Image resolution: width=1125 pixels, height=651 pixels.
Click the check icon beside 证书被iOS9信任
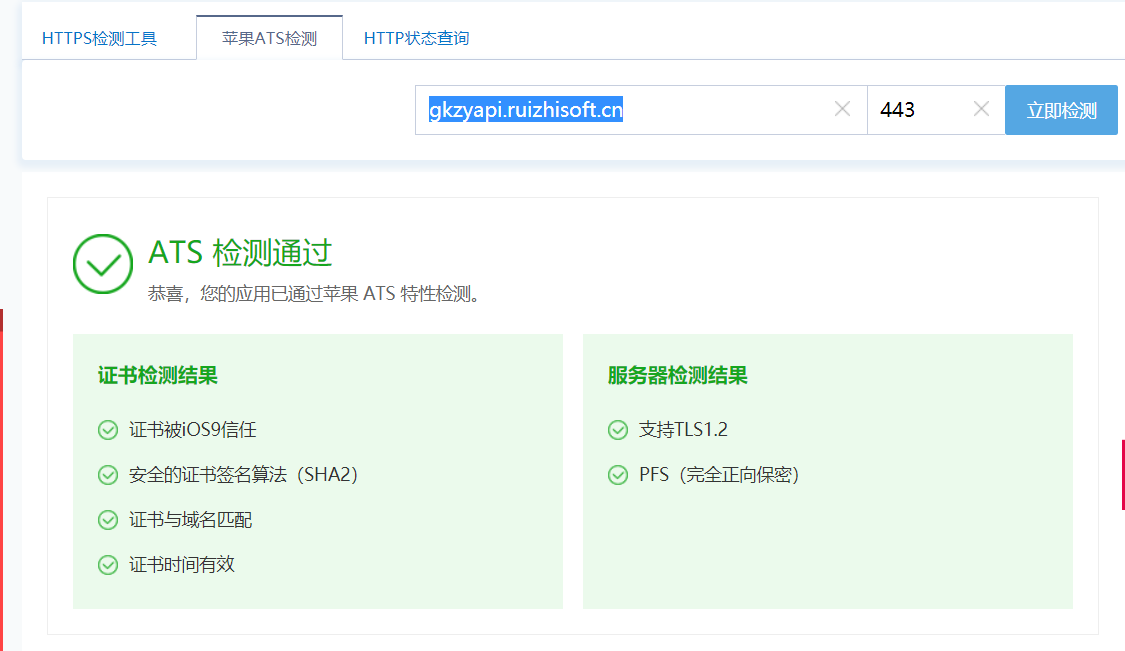pos(108,430)
